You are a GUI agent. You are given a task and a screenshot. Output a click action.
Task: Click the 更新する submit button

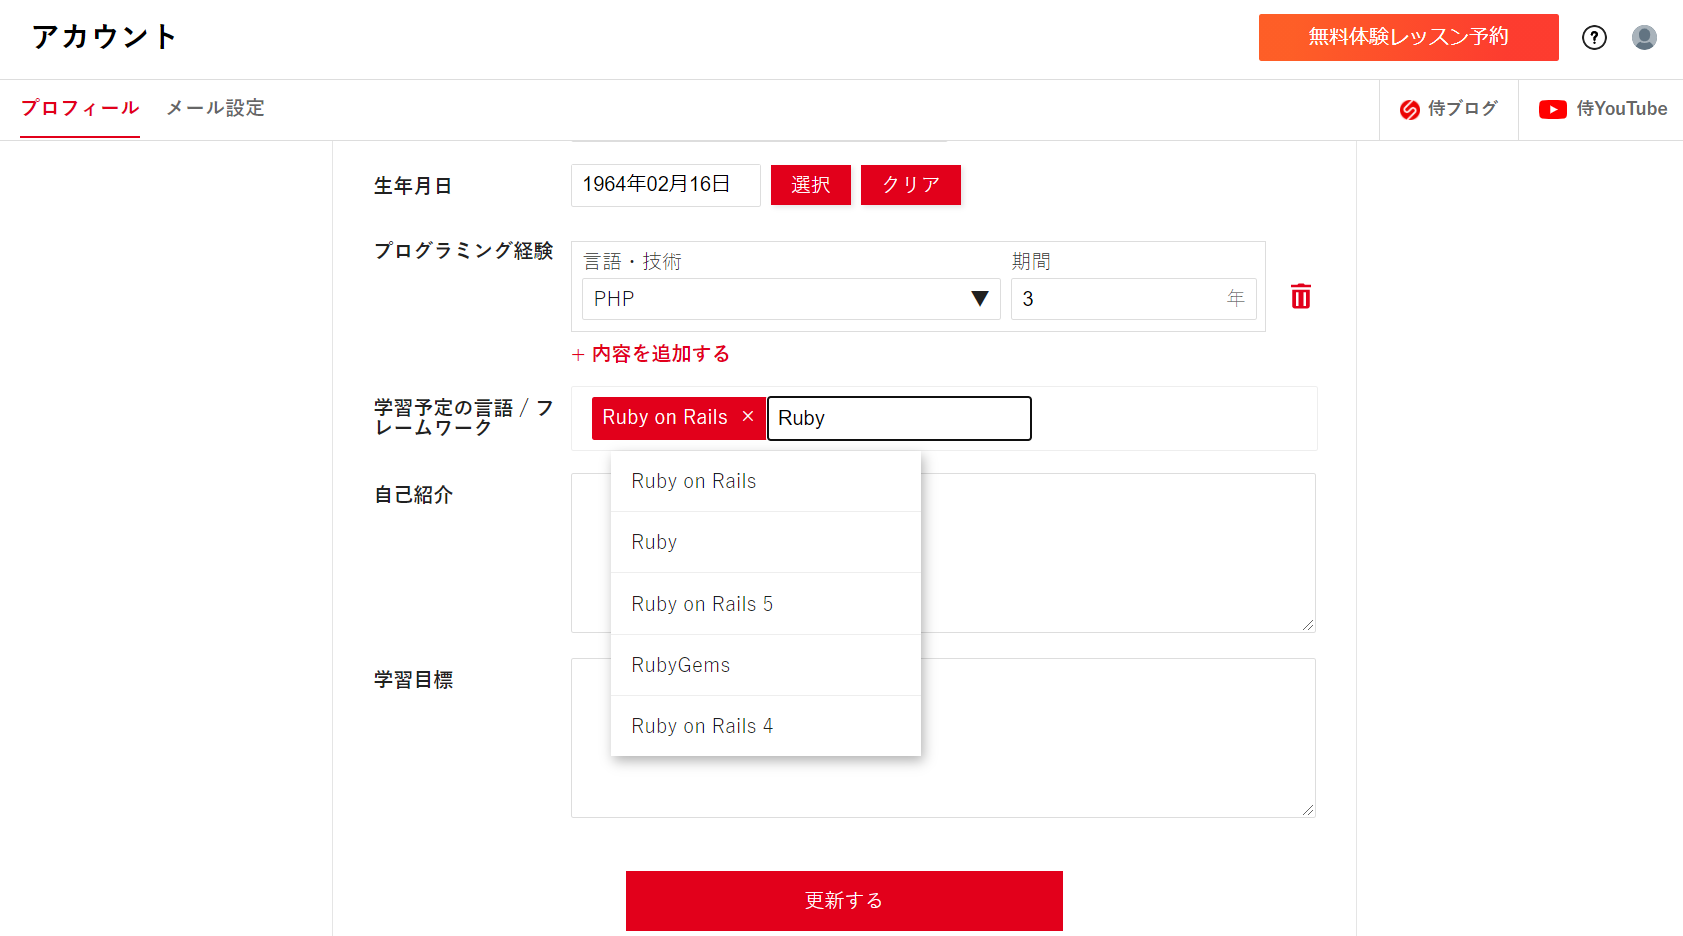click(844, 900)
